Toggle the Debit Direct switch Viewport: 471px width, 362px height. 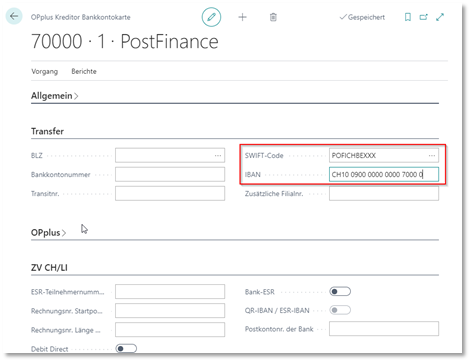(126, 349)
